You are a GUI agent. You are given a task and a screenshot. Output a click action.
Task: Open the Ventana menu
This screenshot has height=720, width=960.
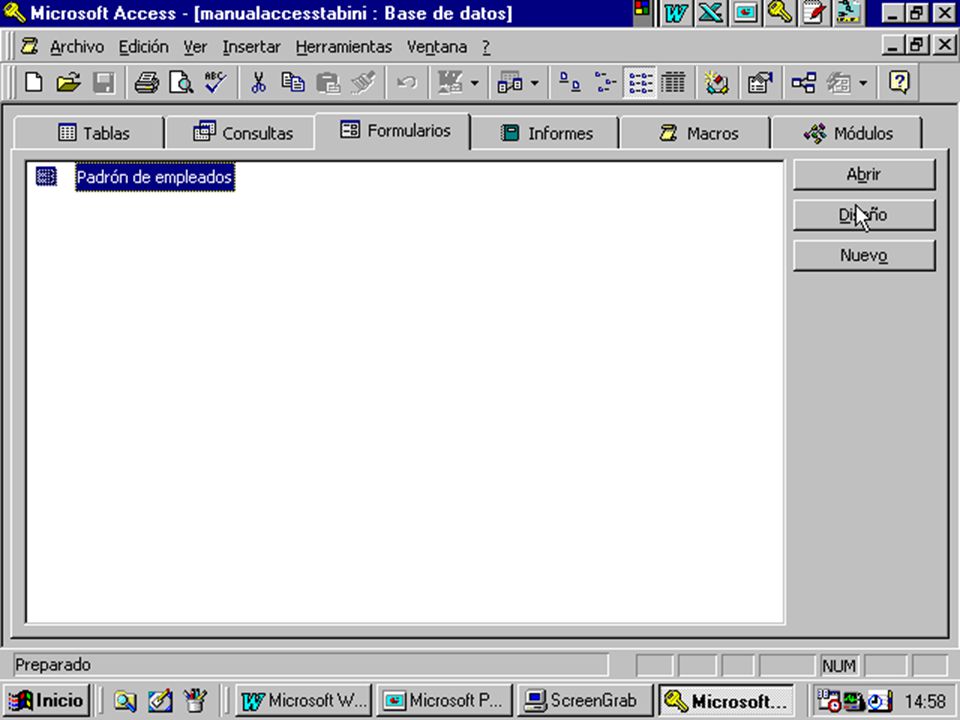coord(437,47)
